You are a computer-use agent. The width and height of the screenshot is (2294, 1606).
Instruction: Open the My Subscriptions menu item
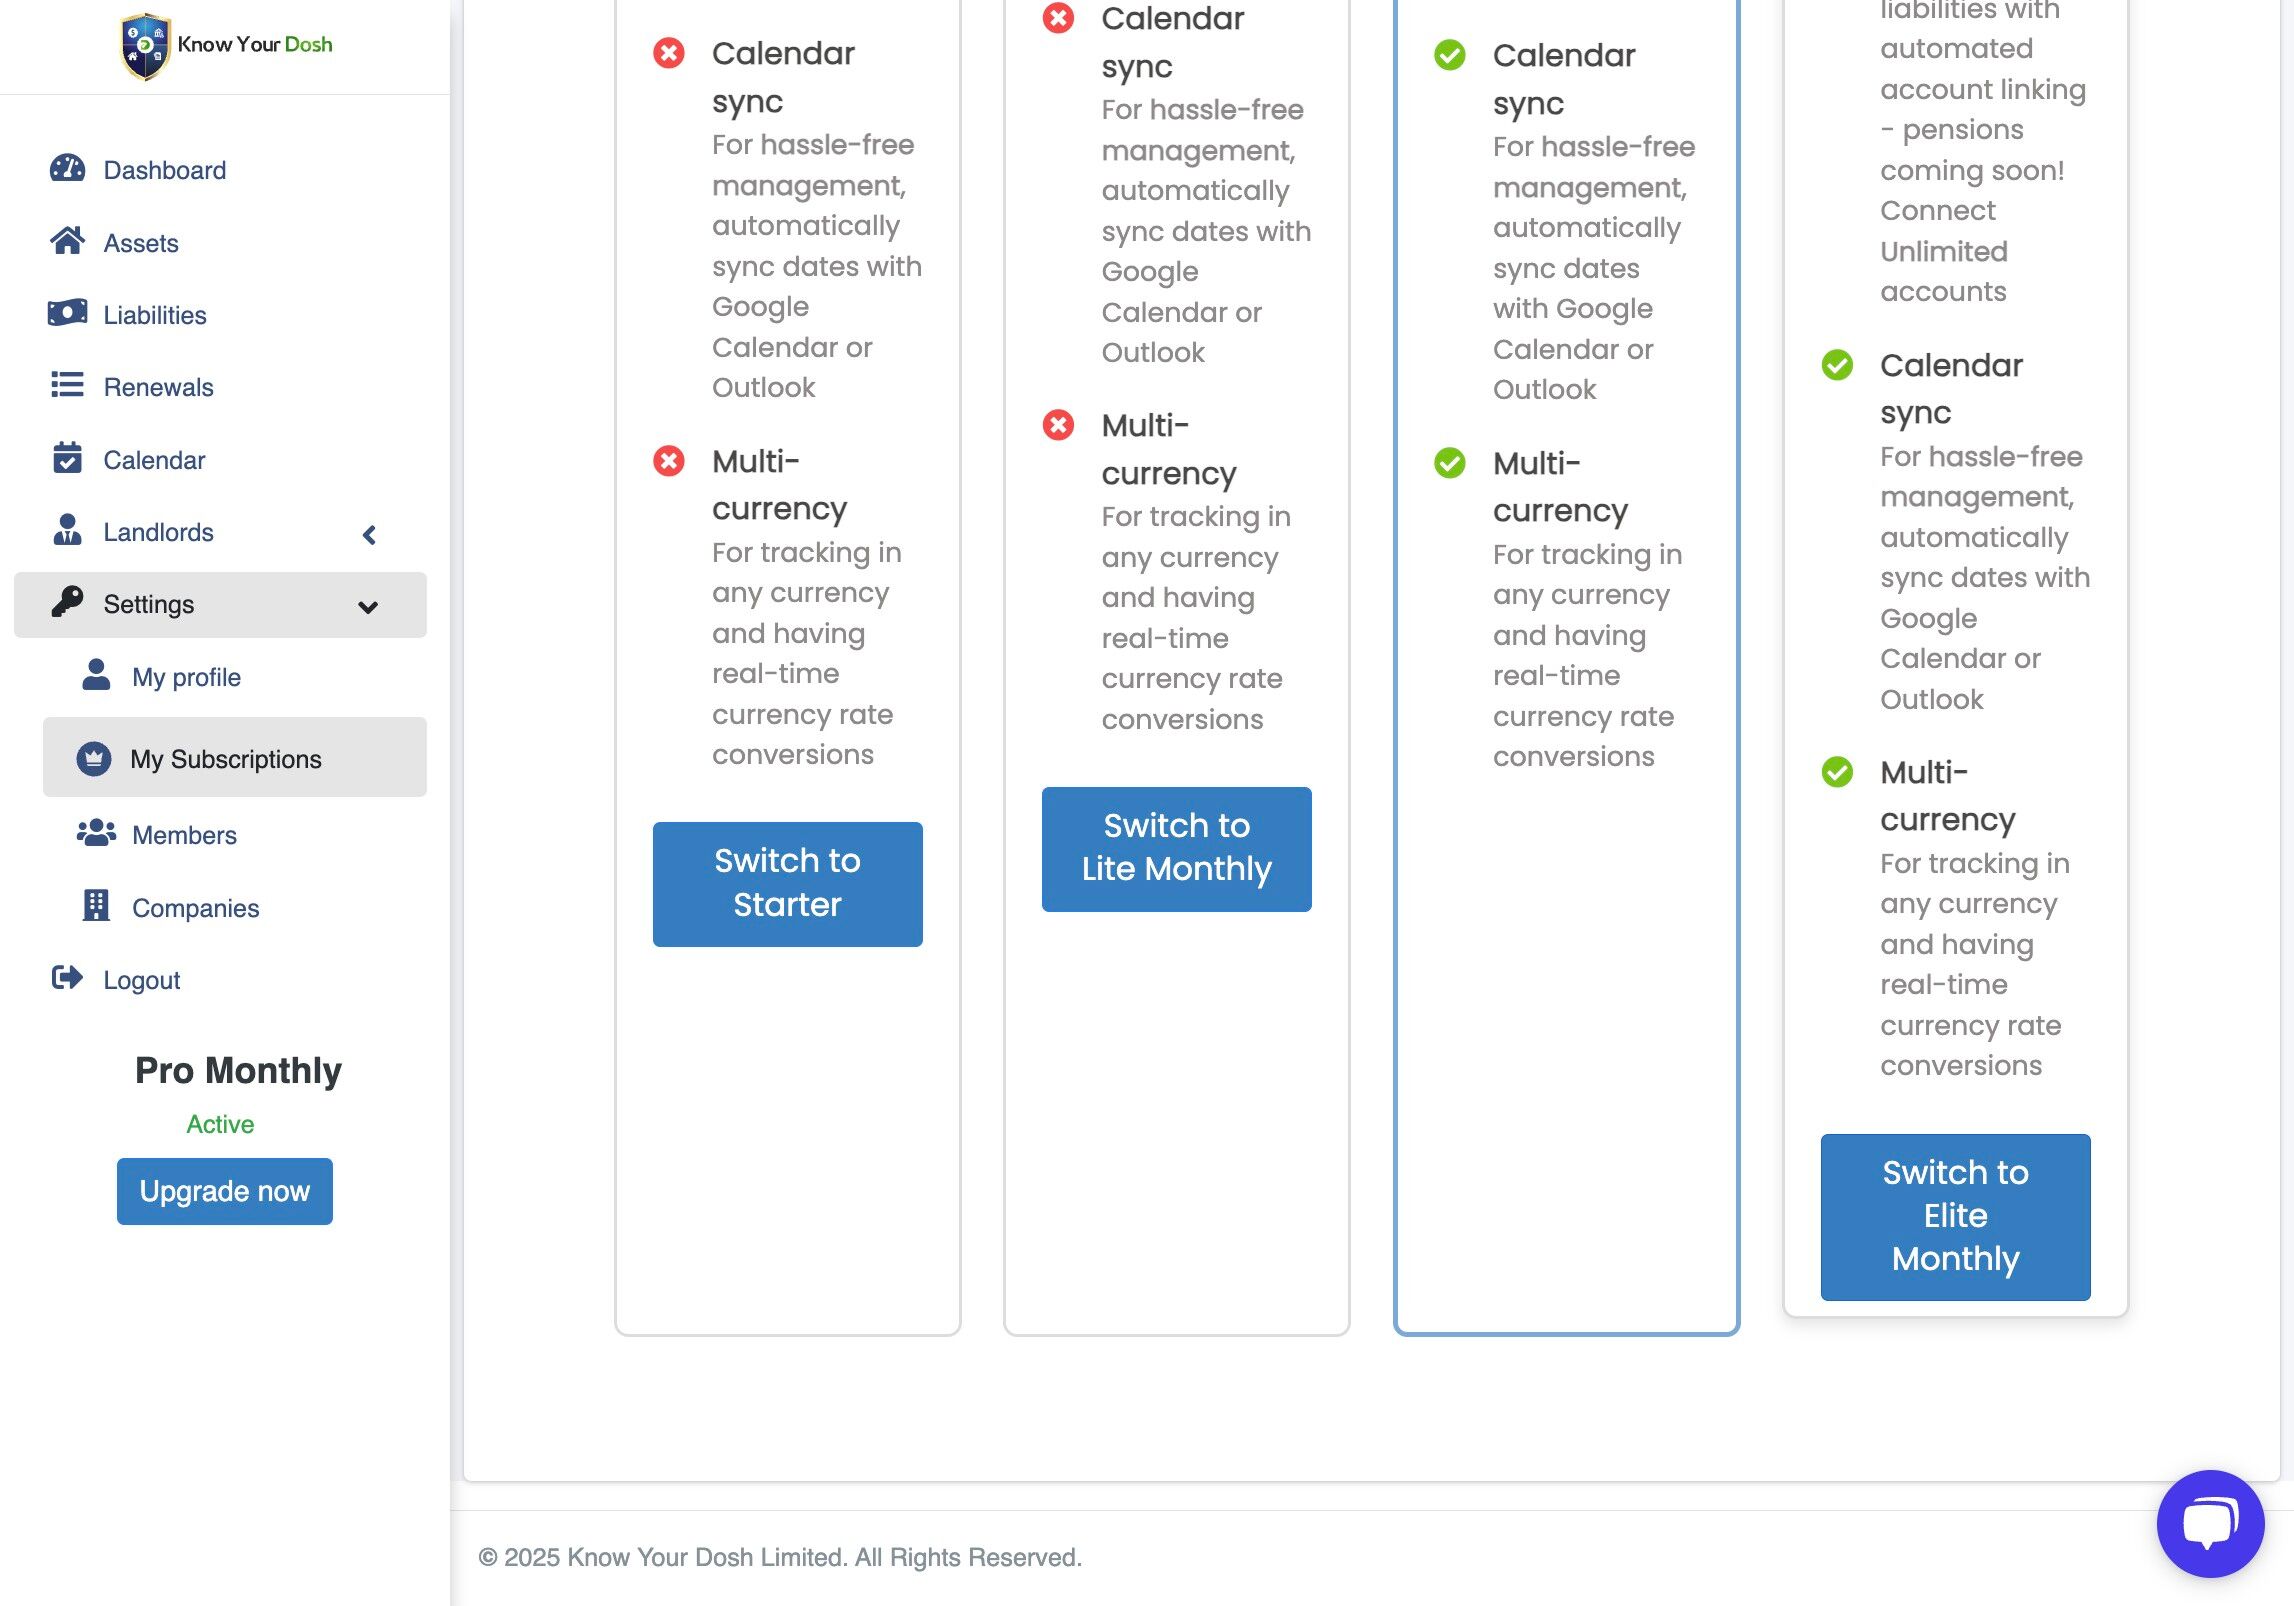pos(226,759)
